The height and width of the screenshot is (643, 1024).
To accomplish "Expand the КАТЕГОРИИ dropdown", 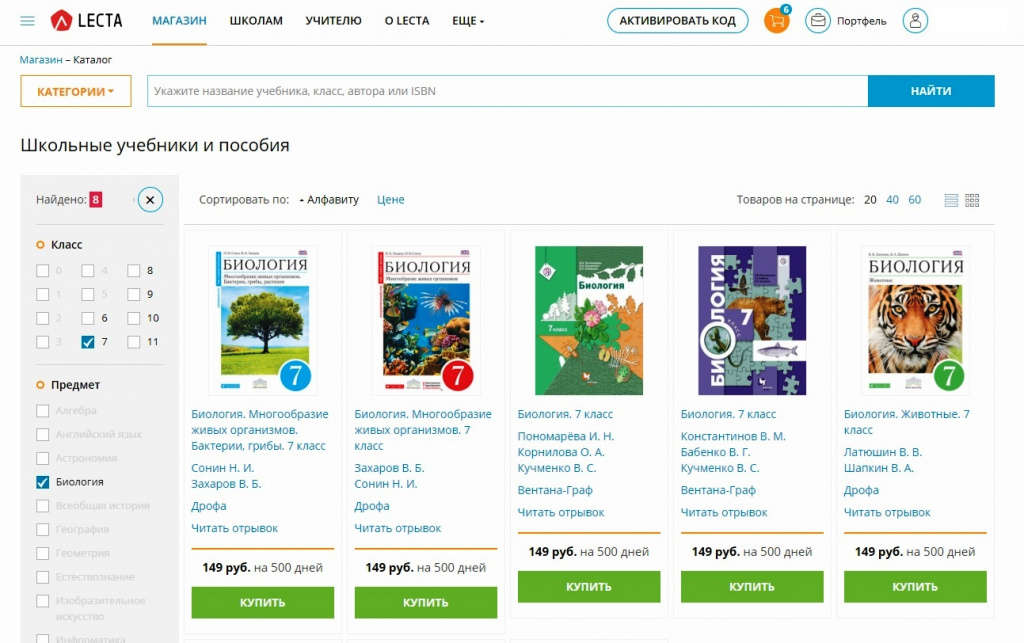I will pos(76,91).
